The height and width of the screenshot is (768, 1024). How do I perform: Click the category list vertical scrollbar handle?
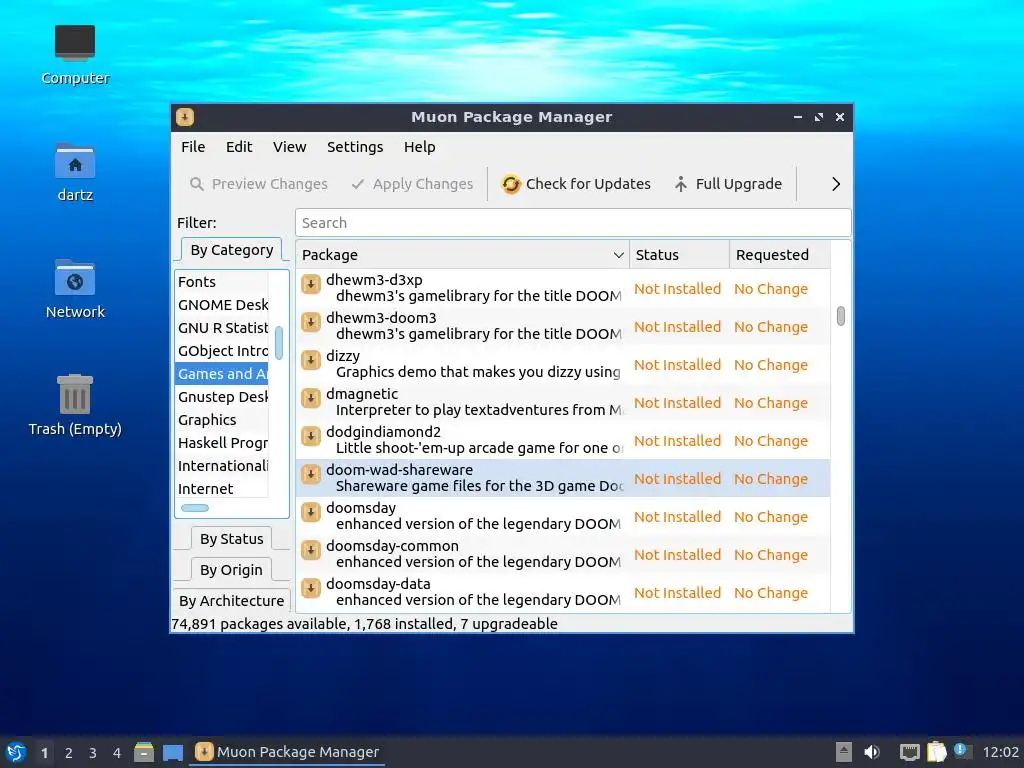(279, 343)
